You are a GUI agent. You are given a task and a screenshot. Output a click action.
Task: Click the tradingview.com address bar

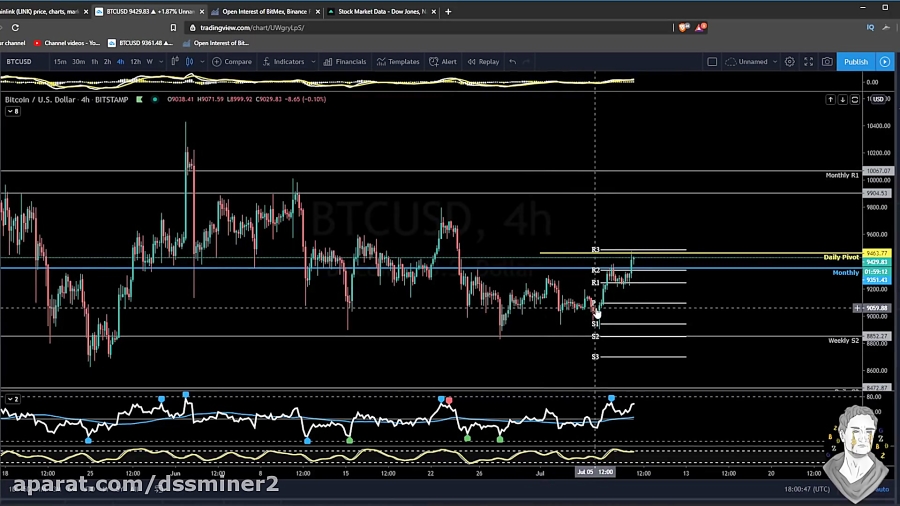pos(428,28)
